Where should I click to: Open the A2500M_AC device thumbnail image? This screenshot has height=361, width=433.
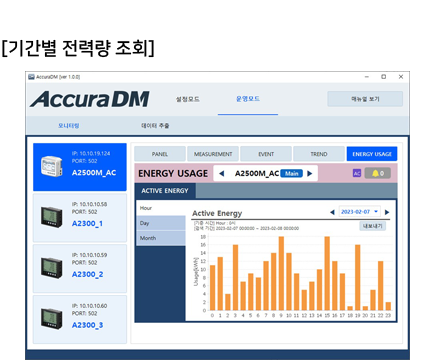click(x=52, y=166)
